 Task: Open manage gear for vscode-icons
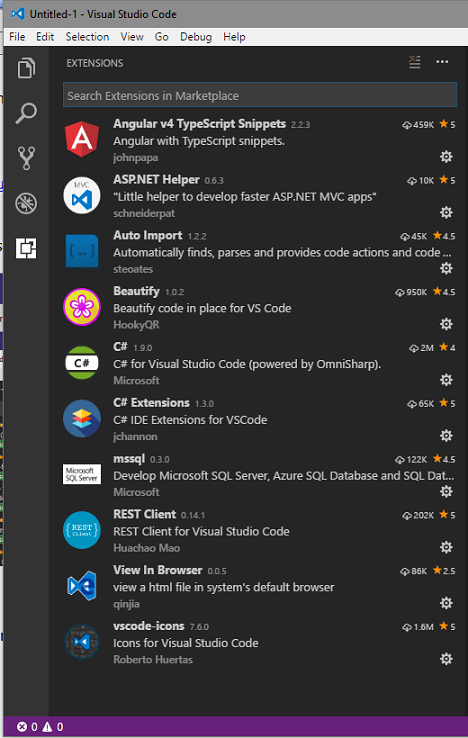[x=446, y=659]
